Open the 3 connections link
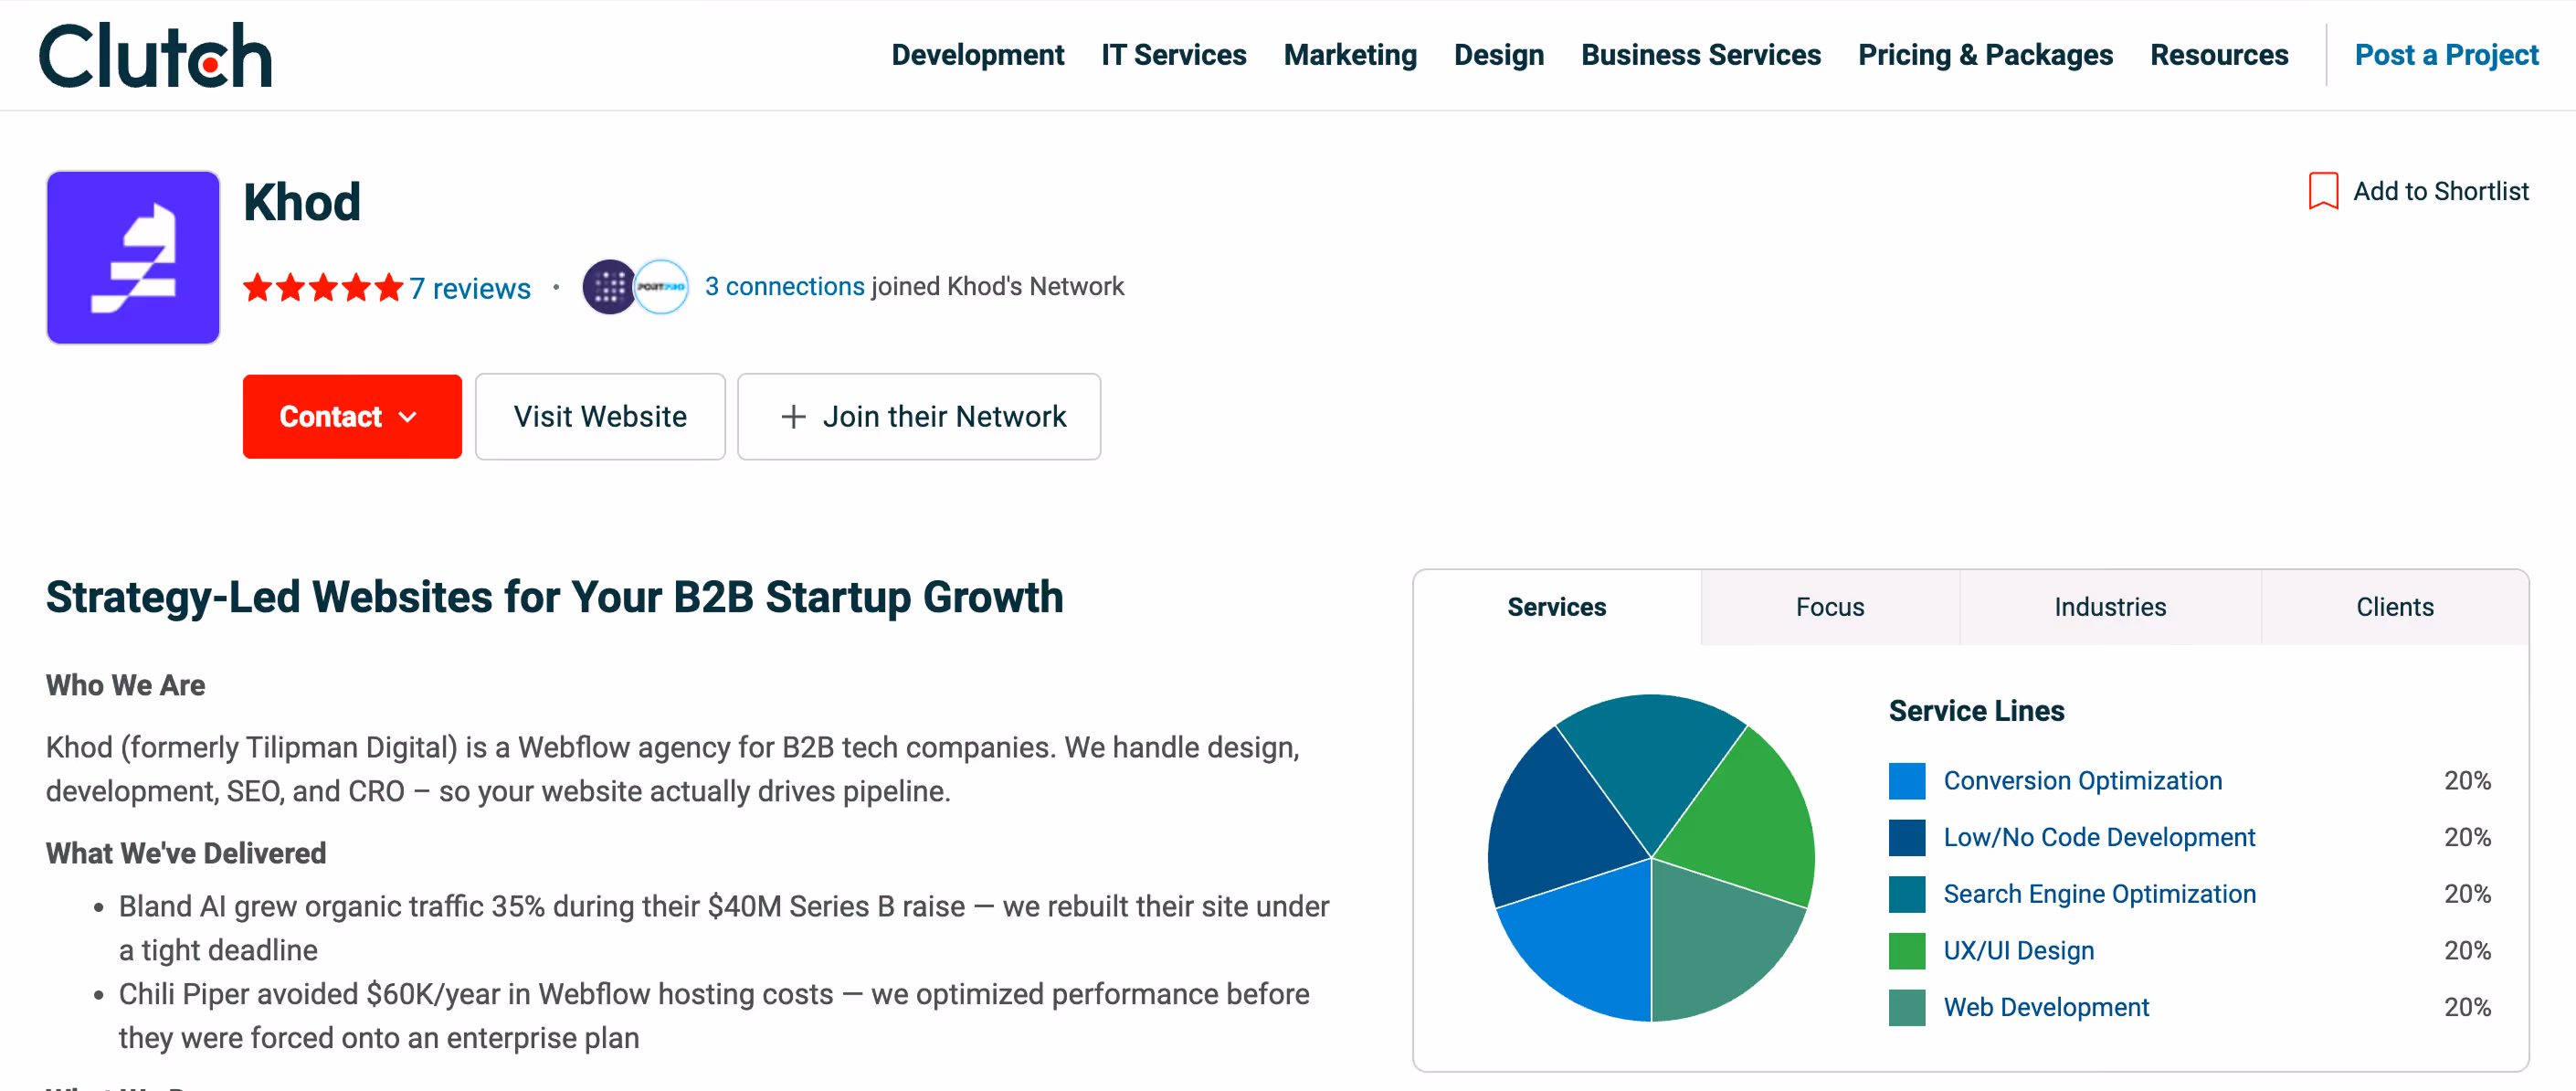2576x1091 pixels. tap(784, 286)
